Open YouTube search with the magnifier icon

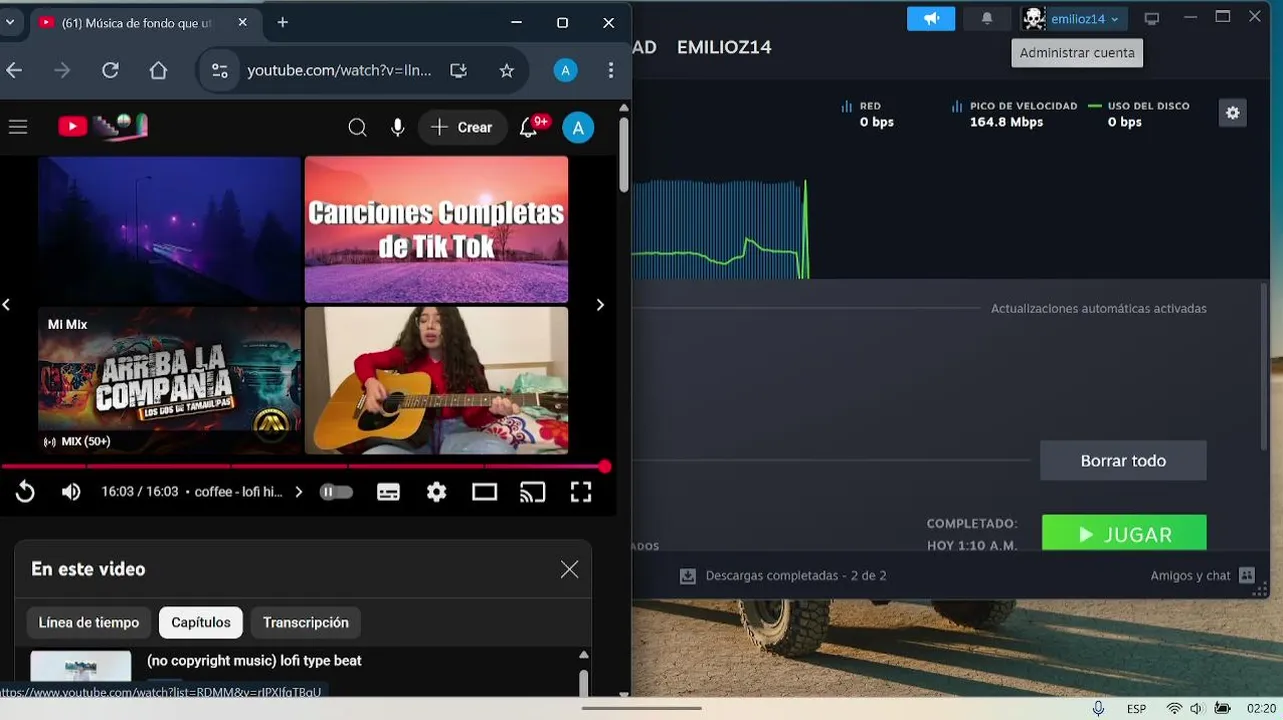click(x=357, y=127)
